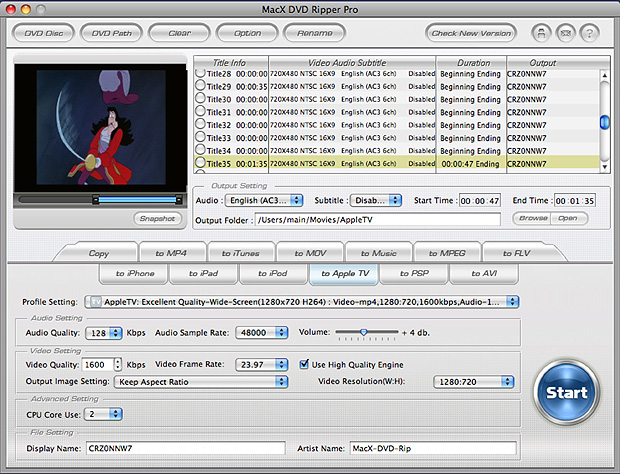Select the Title30 radio button
Viewport: 620px width, 474px height.
200,98
